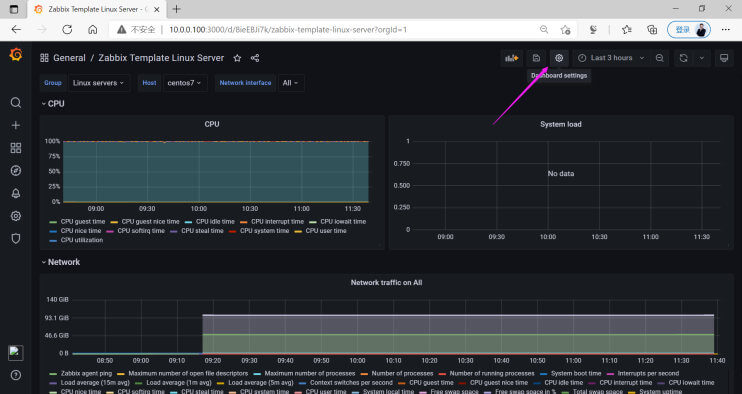
Task: Open the System load panel title menu
Action: pyautogui.click(x=561, y=124)
